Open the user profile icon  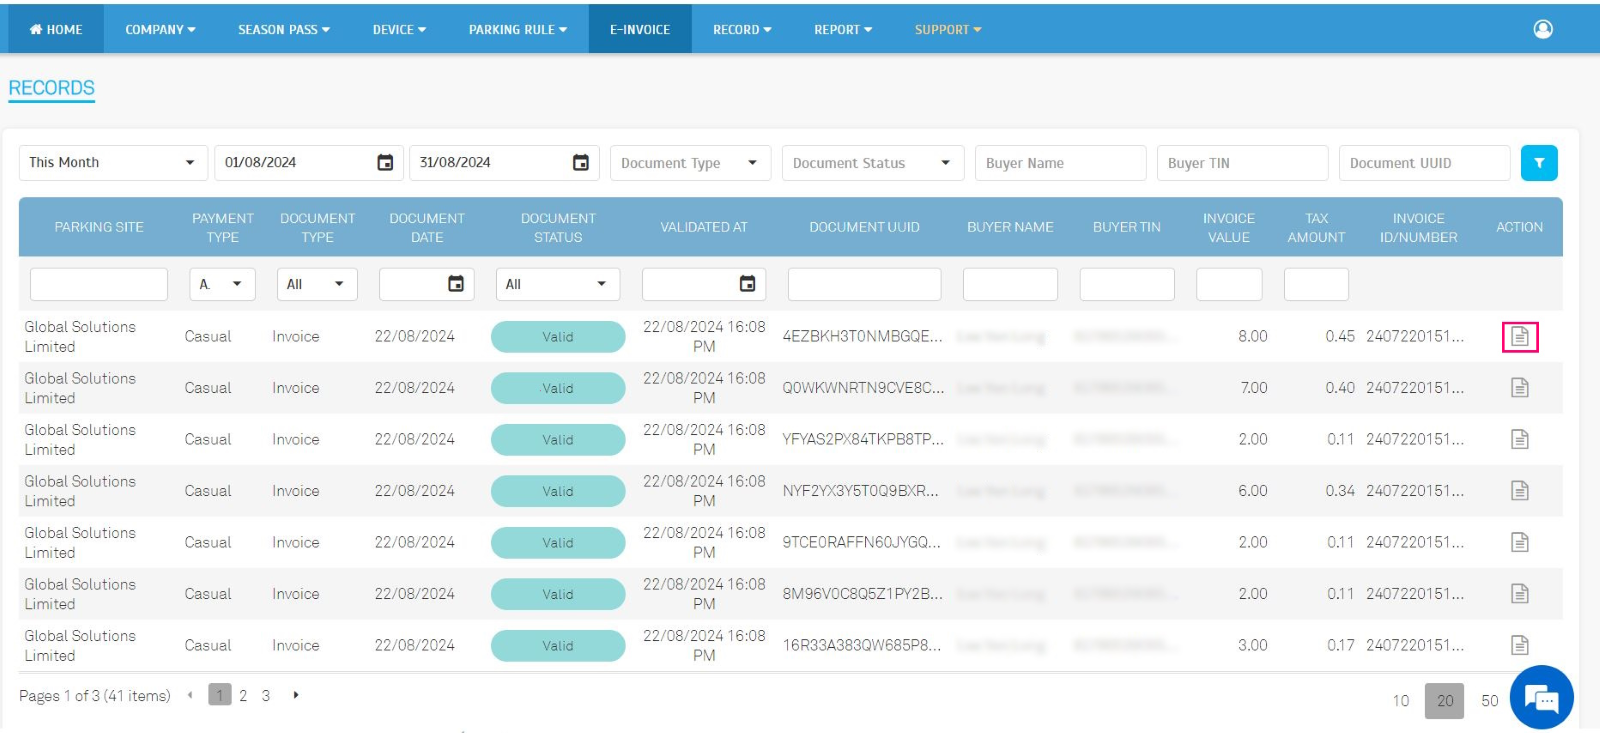(1543, 29)
